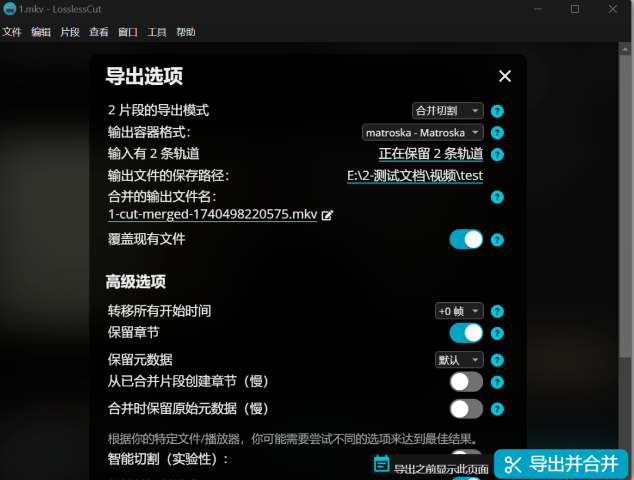
Task: Open the 合并切割 export mode dropdown
Action: [x=447, y=111]
